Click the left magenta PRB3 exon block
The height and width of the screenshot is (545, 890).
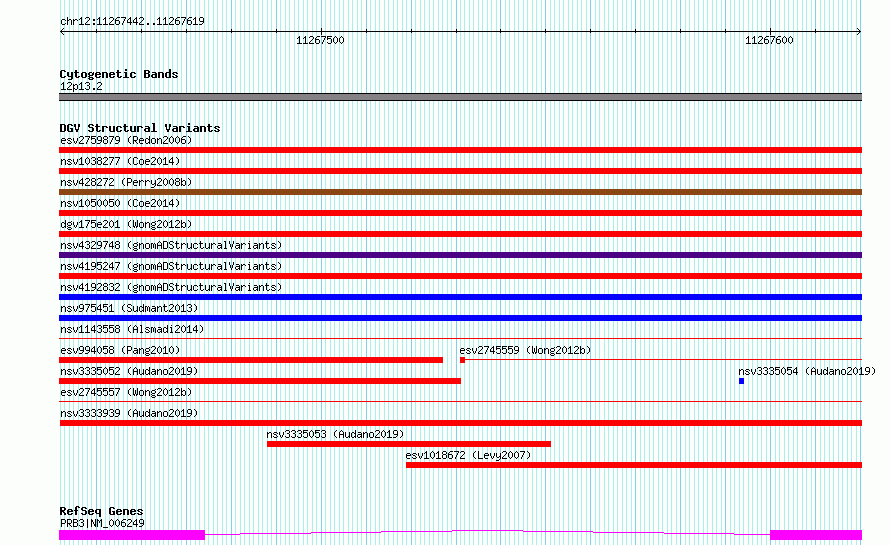point(132,535)
